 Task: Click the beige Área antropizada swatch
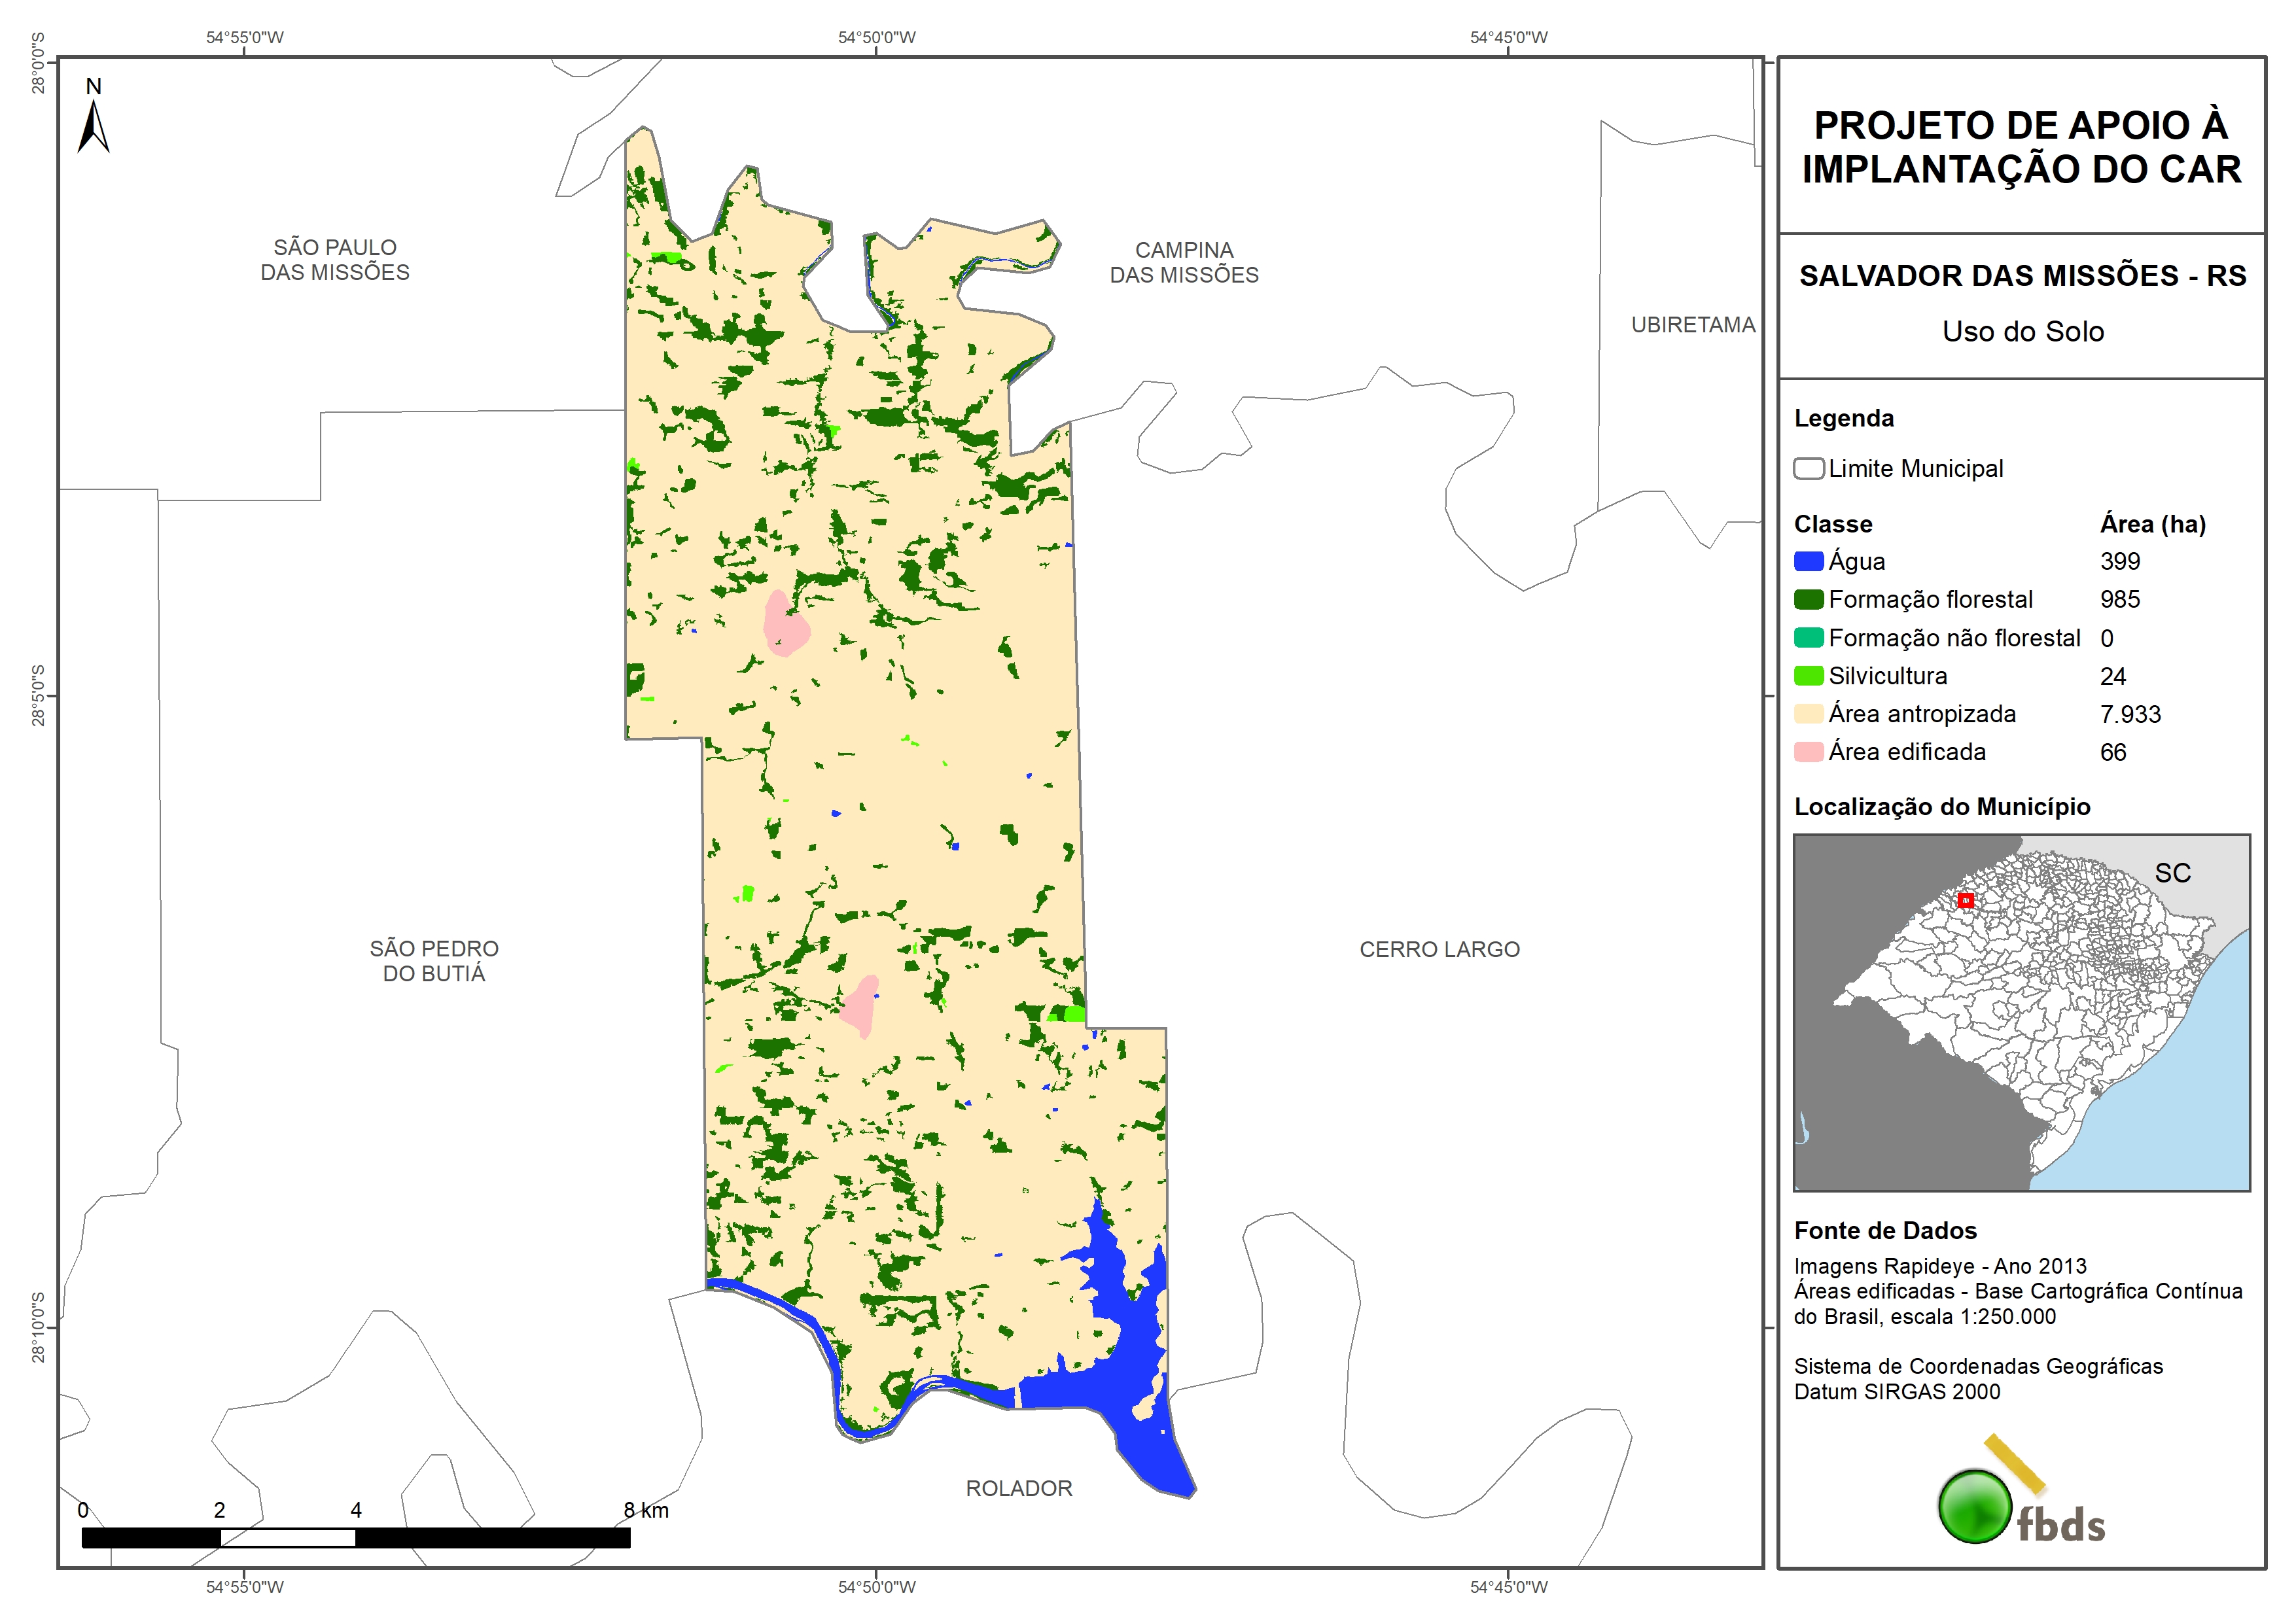click(1808, 714)
